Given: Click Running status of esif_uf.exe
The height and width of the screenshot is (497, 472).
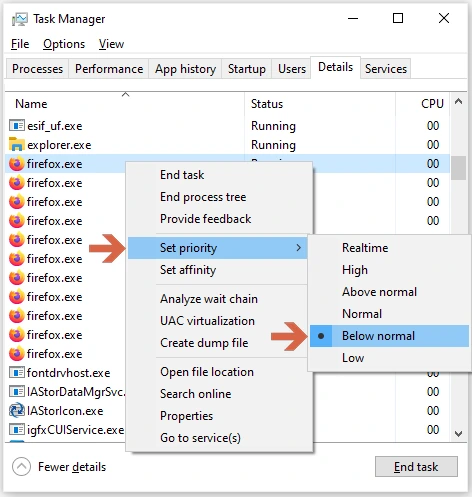Looking at the screenshot, I should click(273, 126).
